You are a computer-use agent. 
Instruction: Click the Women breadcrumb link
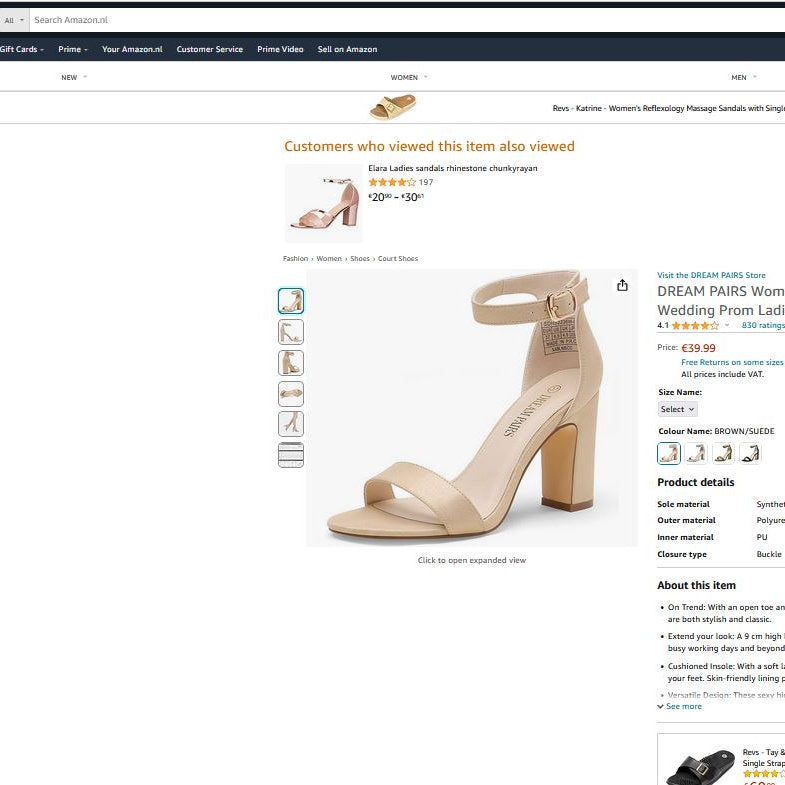[329, 258]
